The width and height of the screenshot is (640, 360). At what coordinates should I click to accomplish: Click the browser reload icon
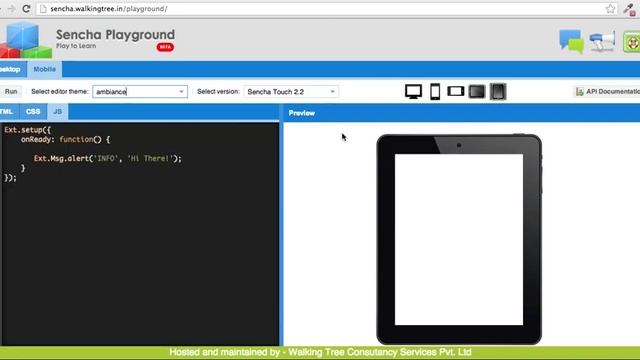pyautogui.click(x=26, y=9)
